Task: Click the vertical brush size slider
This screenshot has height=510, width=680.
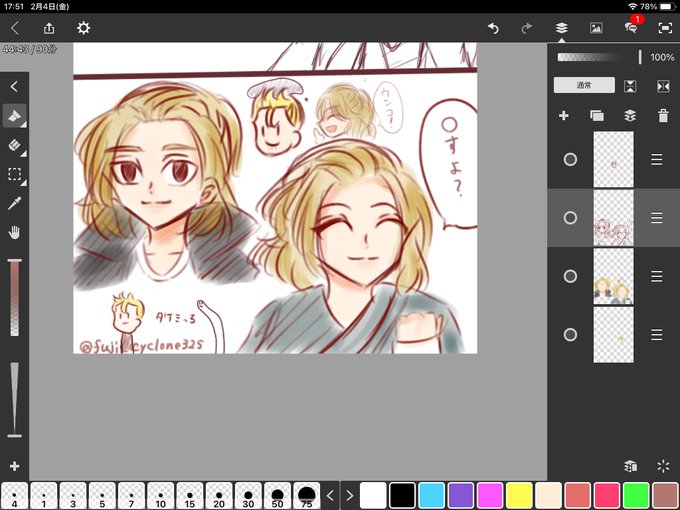Action: pyautogui.click(x=14, y=400)
